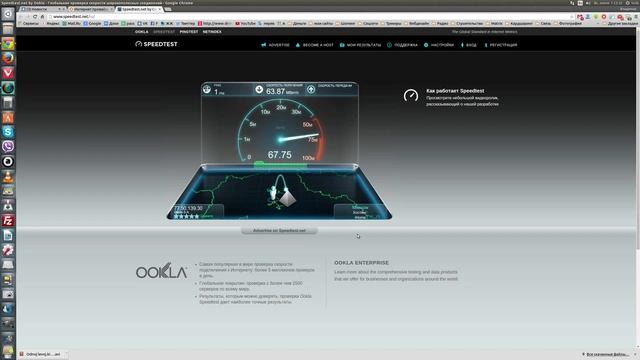Click the Speedtest logo
The width and height of the screenshot is (640, 360).
pos(156,44)
